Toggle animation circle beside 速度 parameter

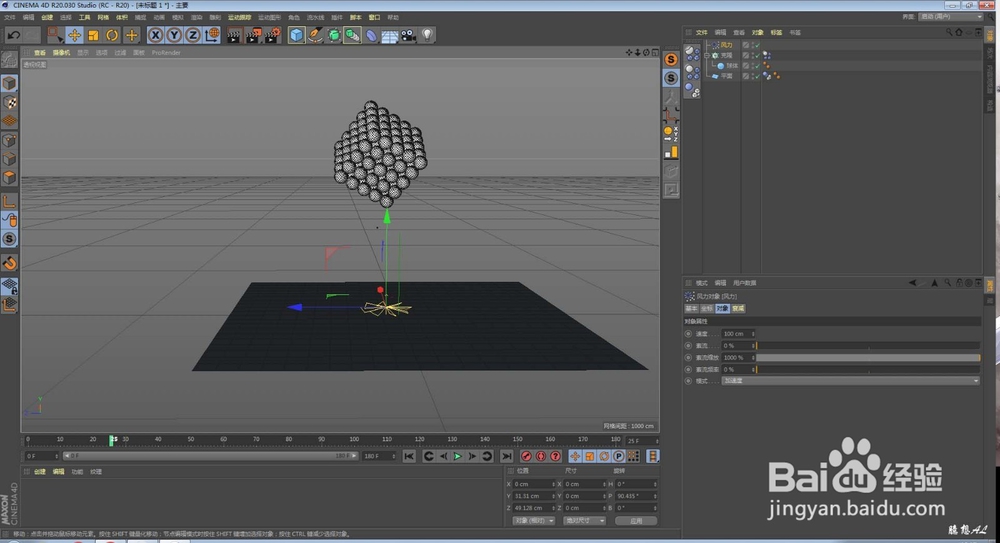pos(688,334)
